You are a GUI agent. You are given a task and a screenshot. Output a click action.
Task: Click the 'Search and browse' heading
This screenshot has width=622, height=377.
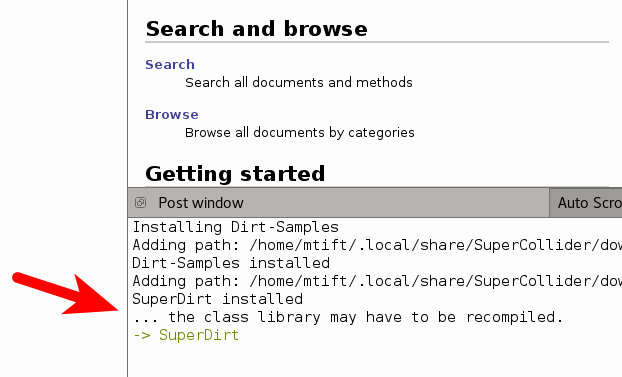pos(256,29)
